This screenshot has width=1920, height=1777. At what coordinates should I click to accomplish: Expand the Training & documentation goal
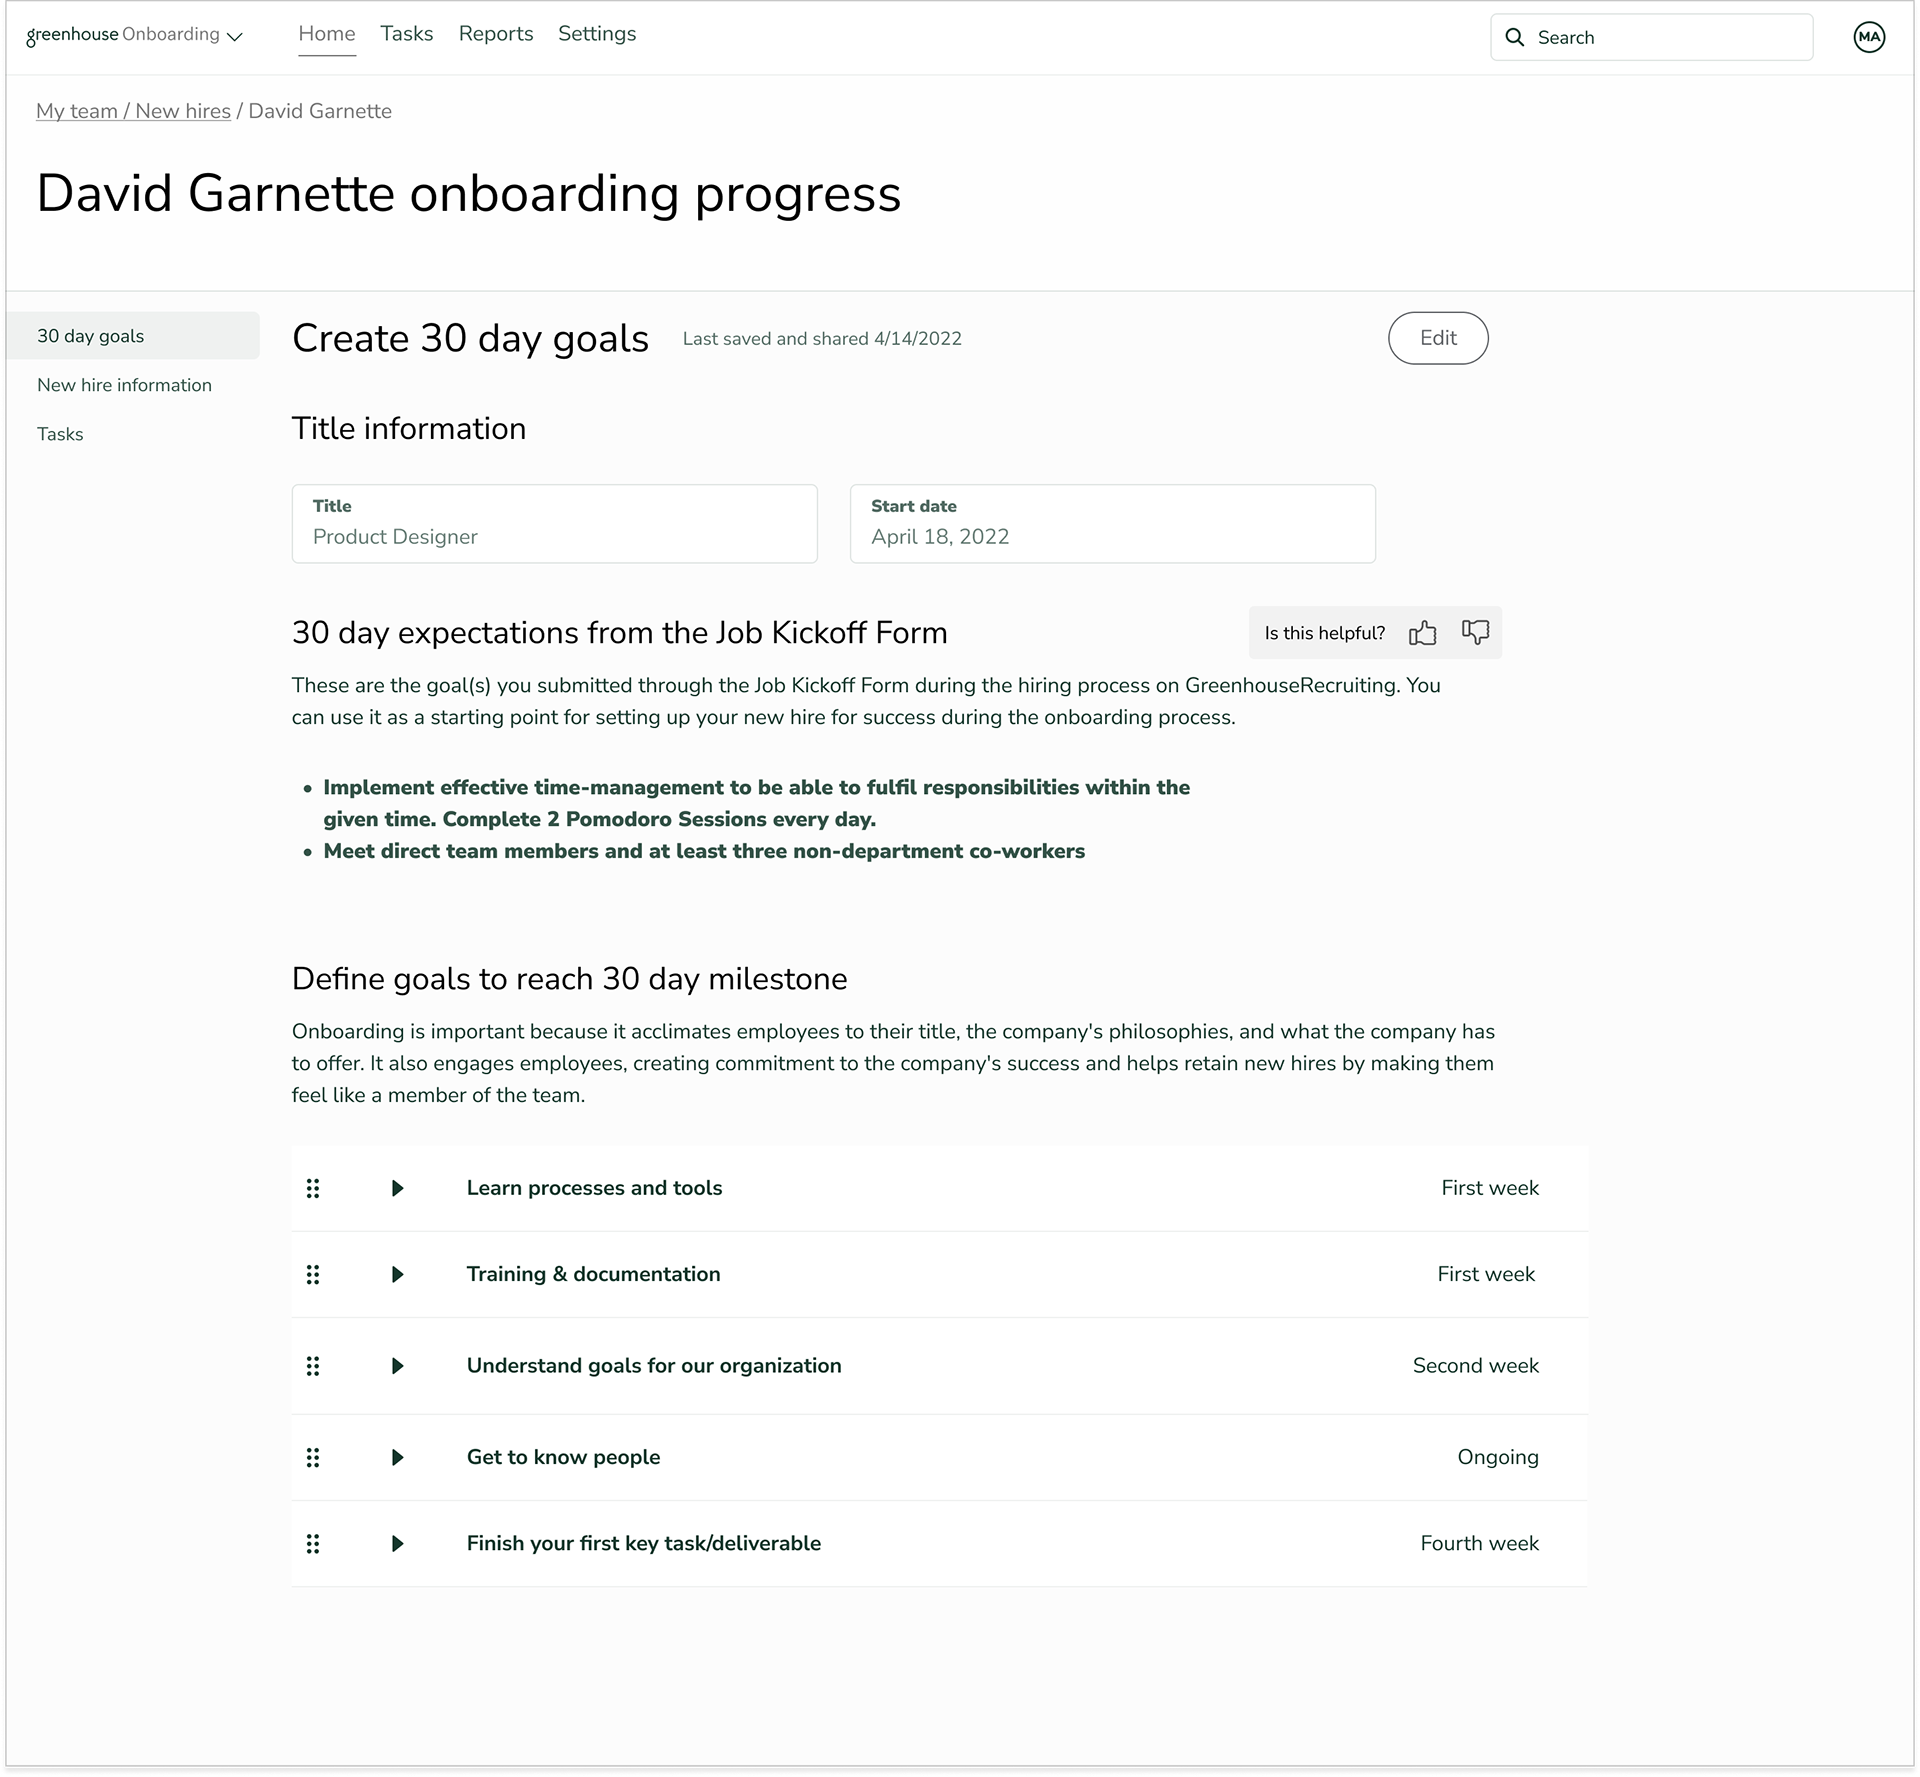[x=397, y=1274]
